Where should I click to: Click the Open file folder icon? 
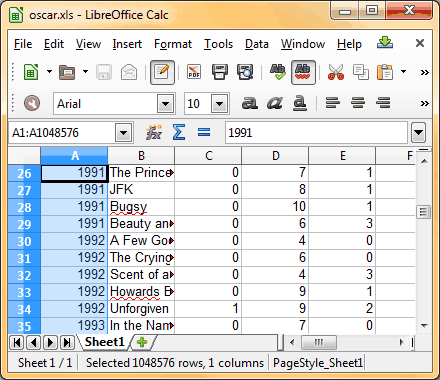coord(67,72)
